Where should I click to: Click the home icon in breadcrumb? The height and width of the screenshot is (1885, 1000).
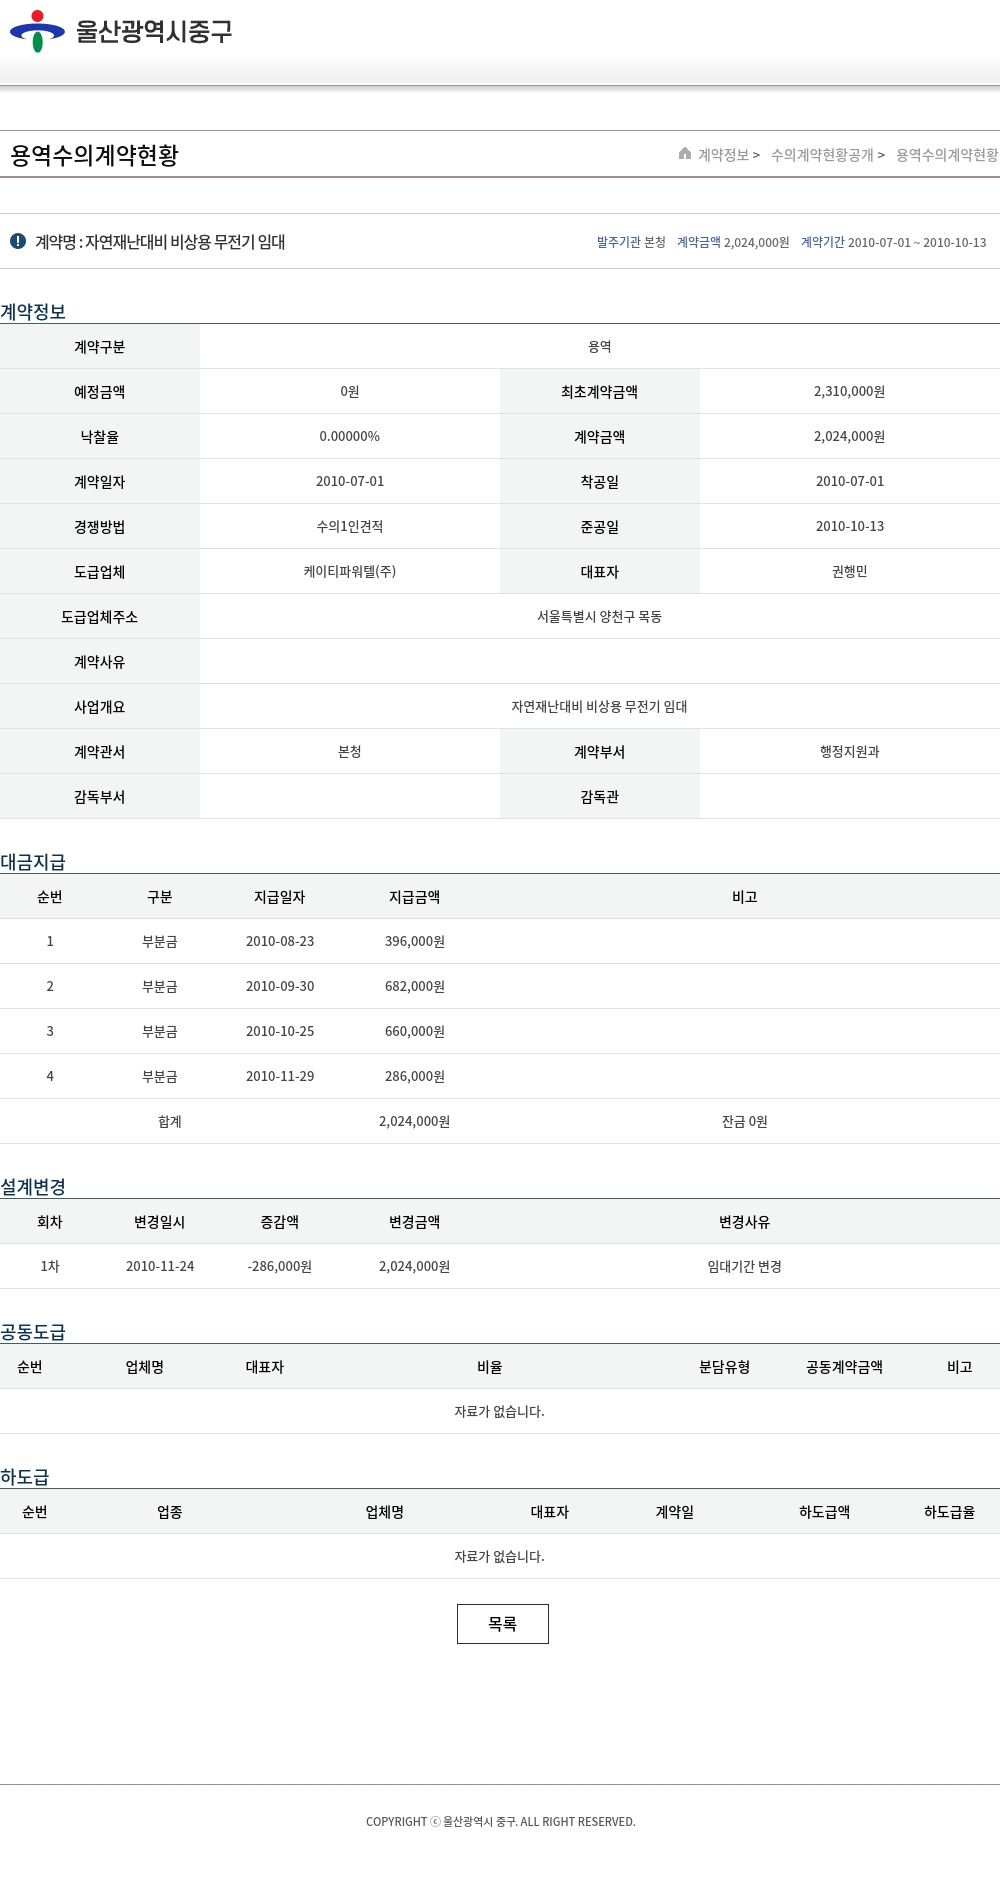(685, 154)
